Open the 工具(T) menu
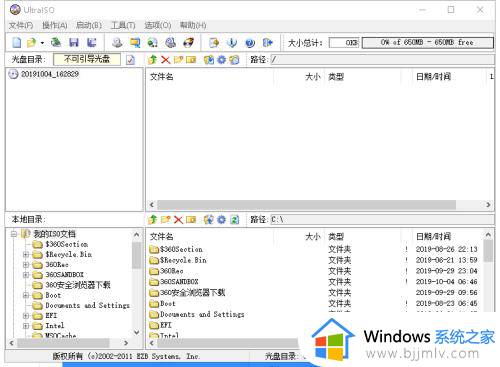This screenshot has height=367, width=500. pos(123,25)
